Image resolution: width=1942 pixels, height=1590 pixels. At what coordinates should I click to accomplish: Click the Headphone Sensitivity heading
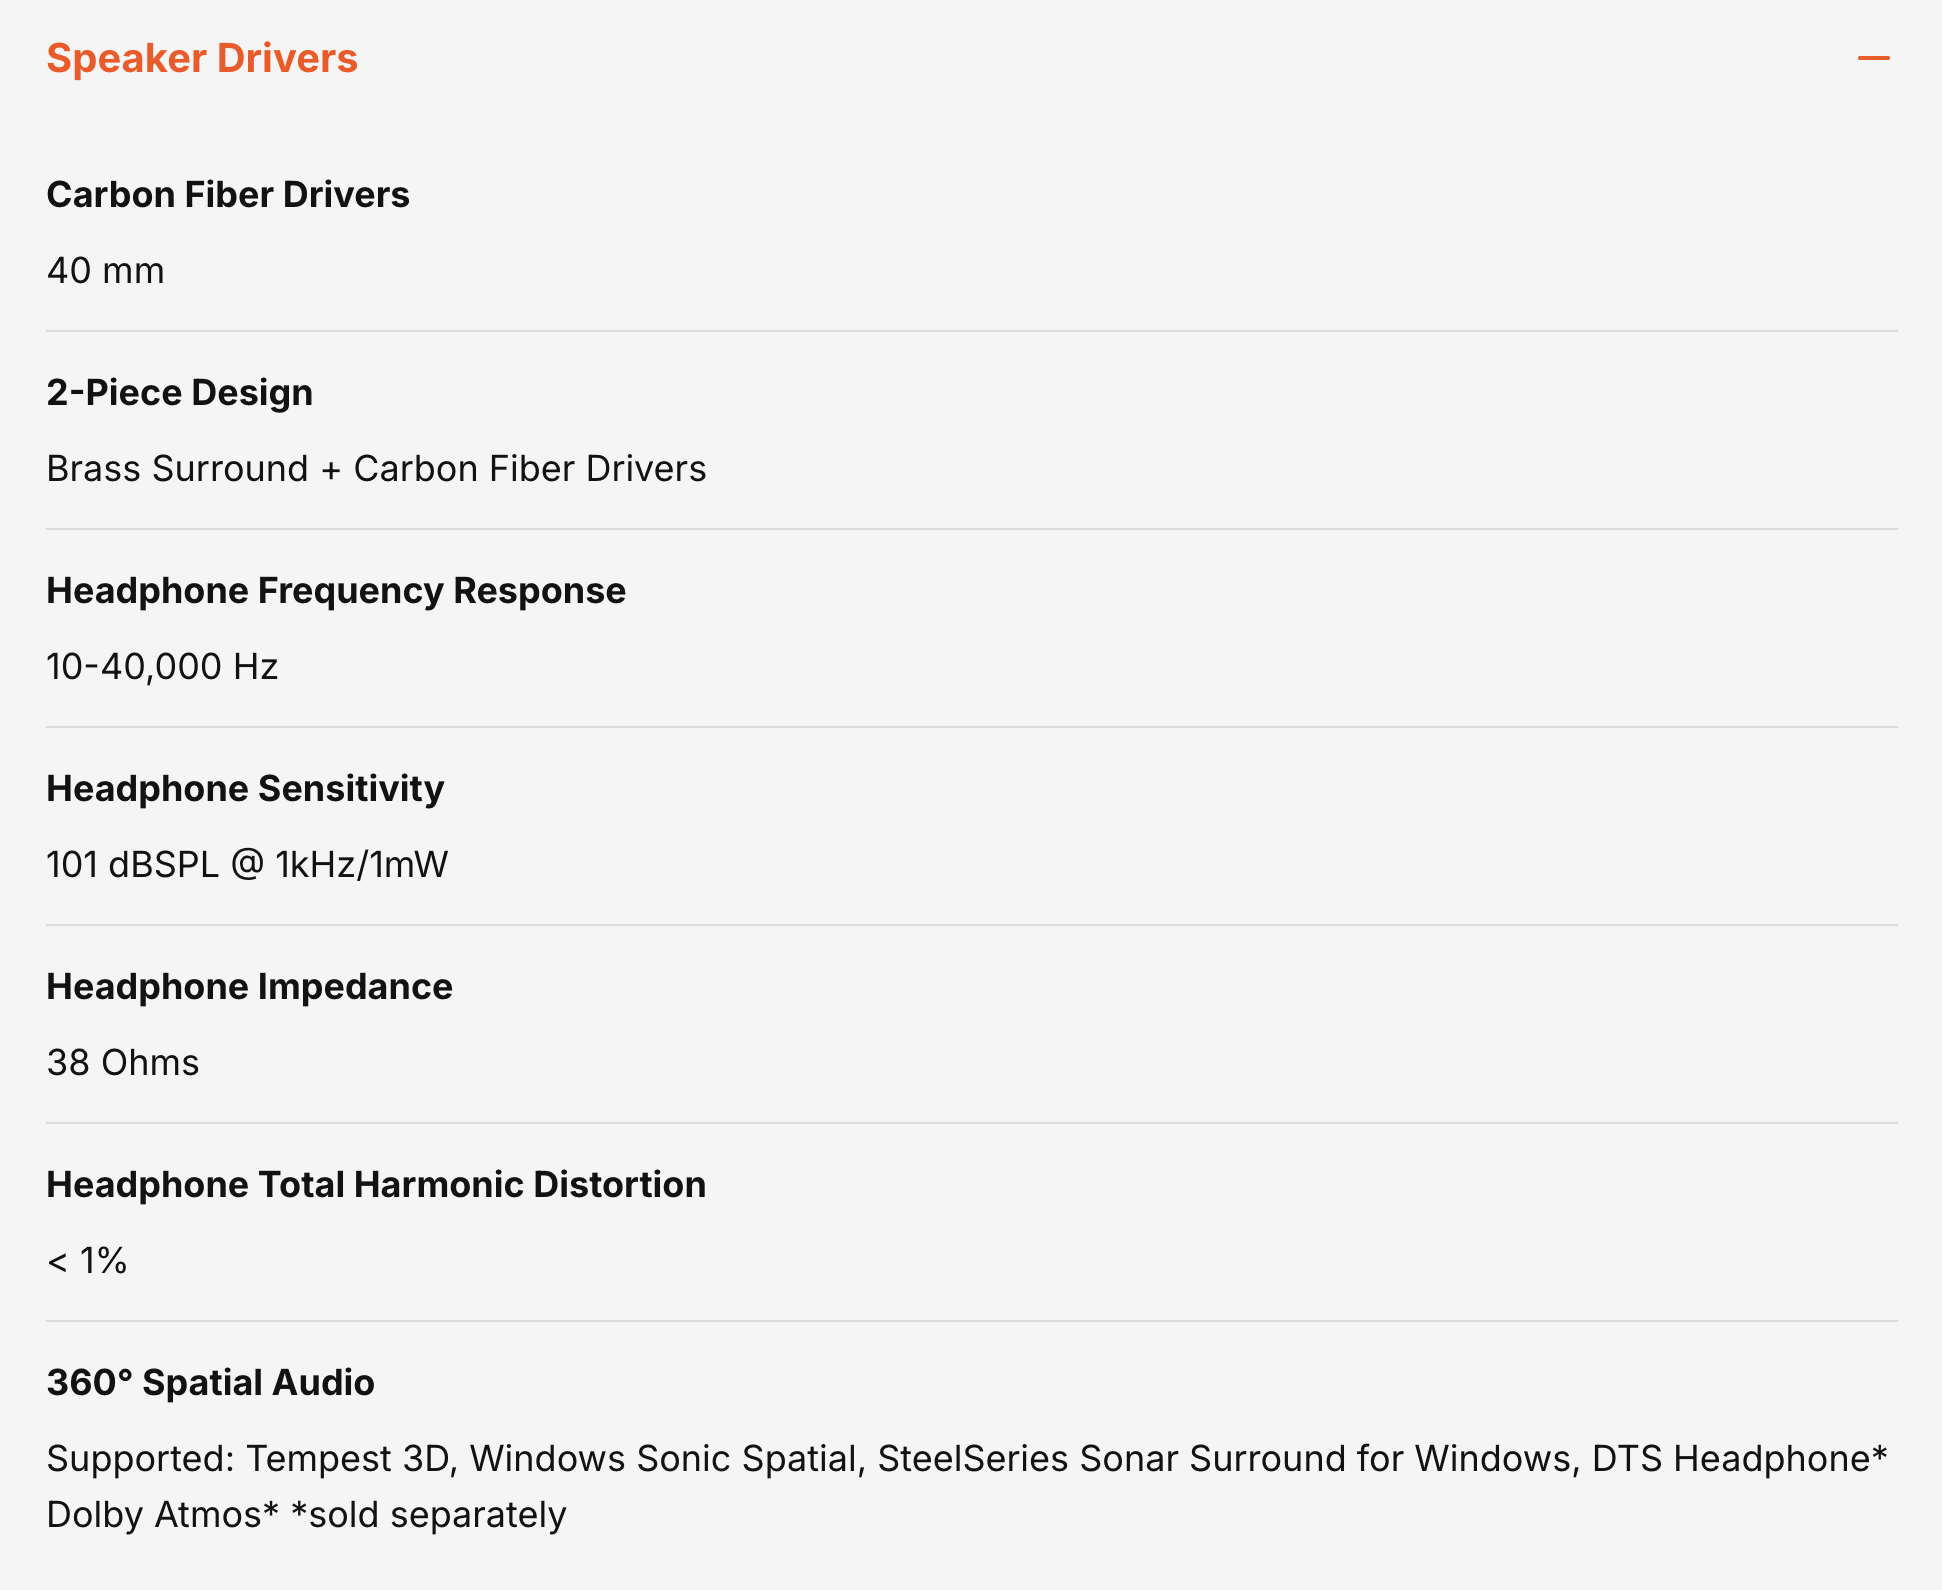[245, 789]
